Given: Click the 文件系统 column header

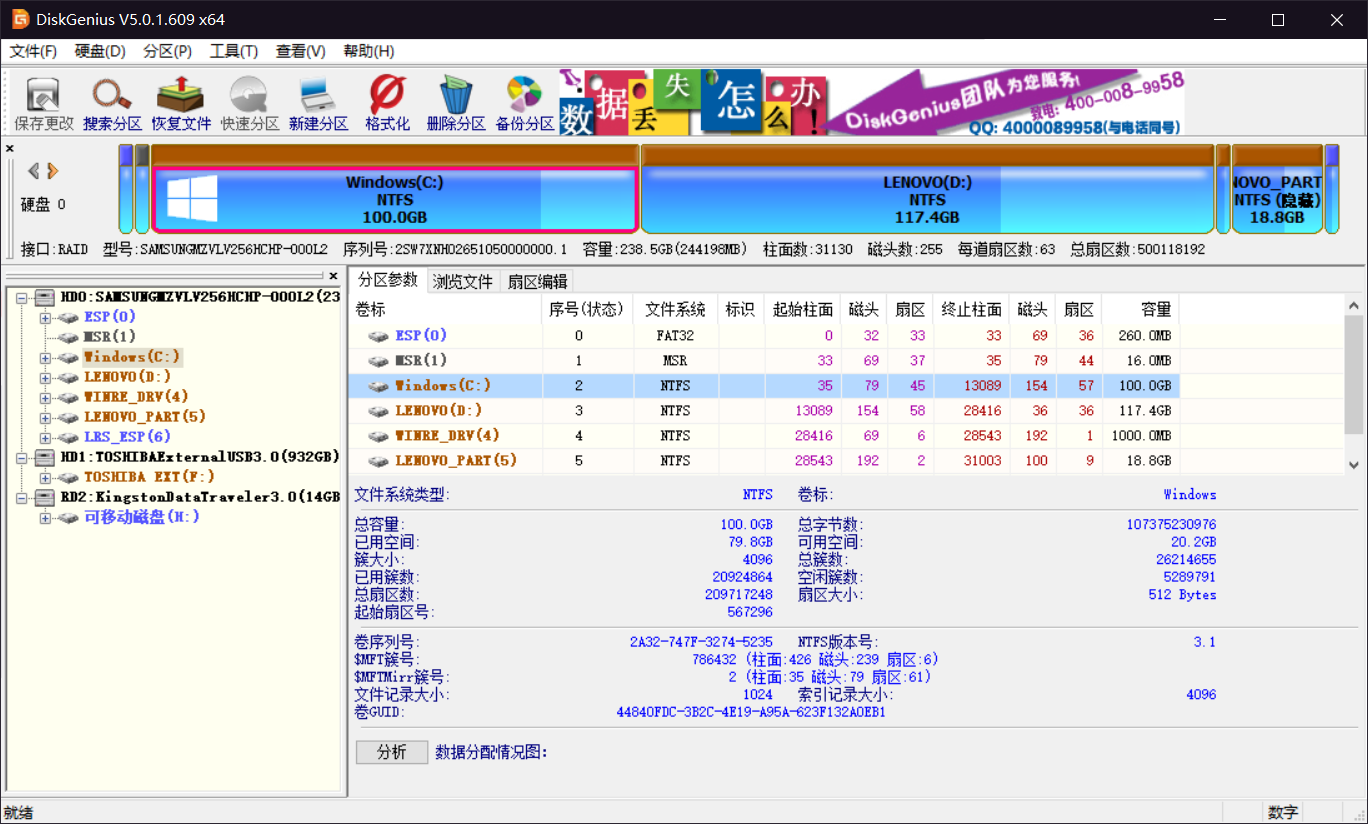Looking at the screenshot, I should click(675, 310).
